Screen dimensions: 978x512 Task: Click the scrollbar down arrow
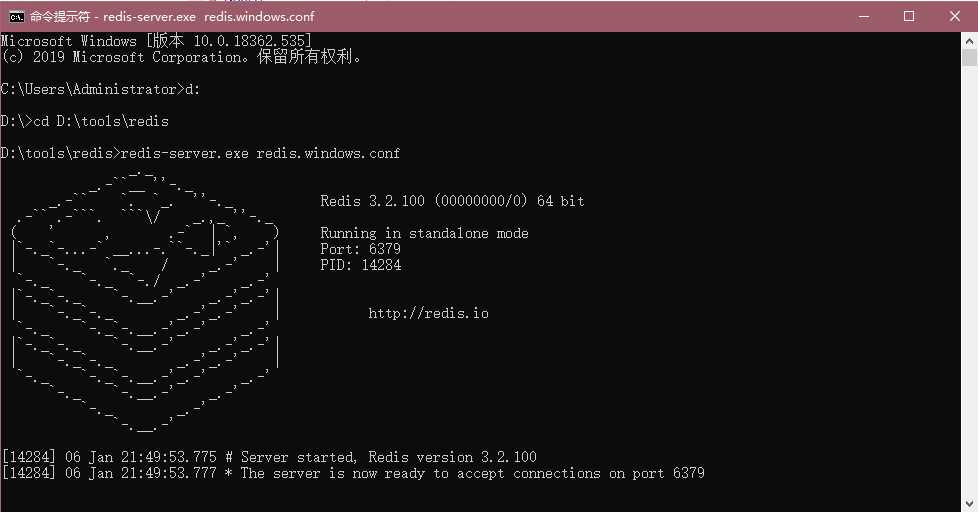[x=969, y=503]
